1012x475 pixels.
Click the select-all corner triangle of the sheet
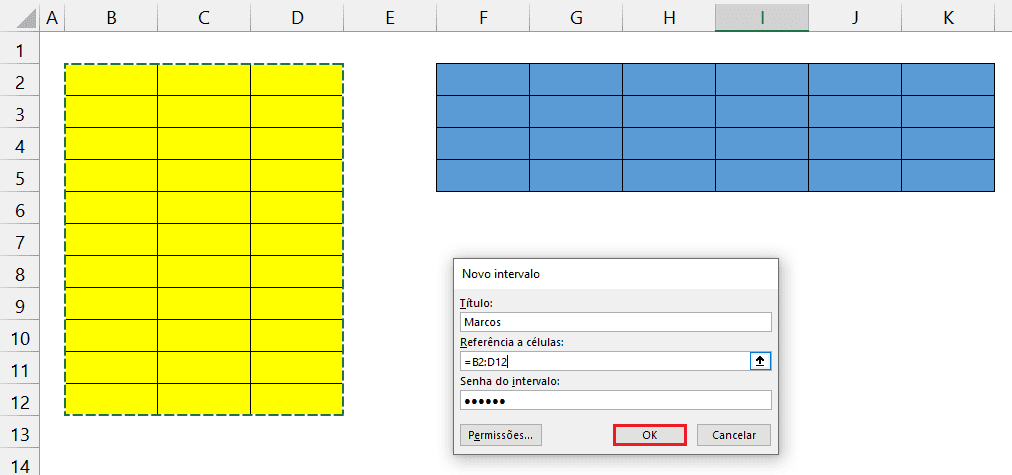[26, 18]
